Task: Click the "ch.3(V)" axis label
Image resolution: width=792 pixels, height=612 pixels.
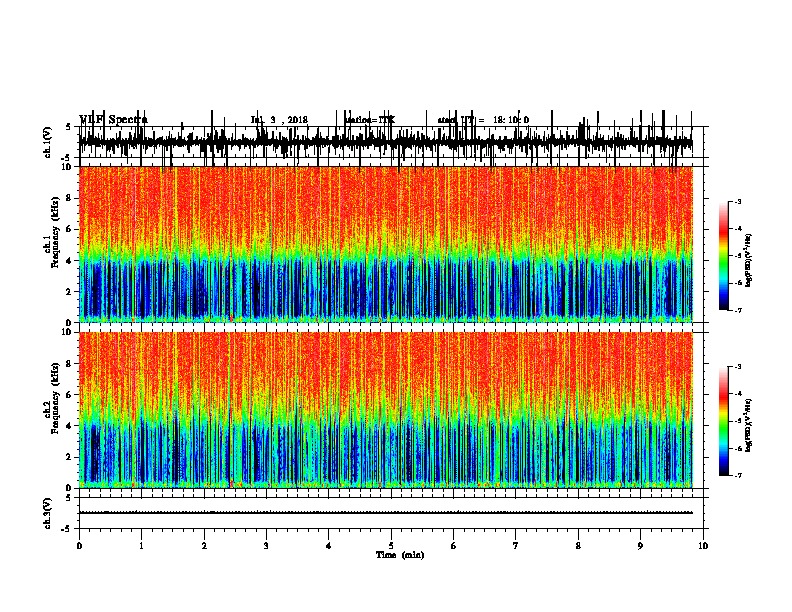Action: [48, 513]
